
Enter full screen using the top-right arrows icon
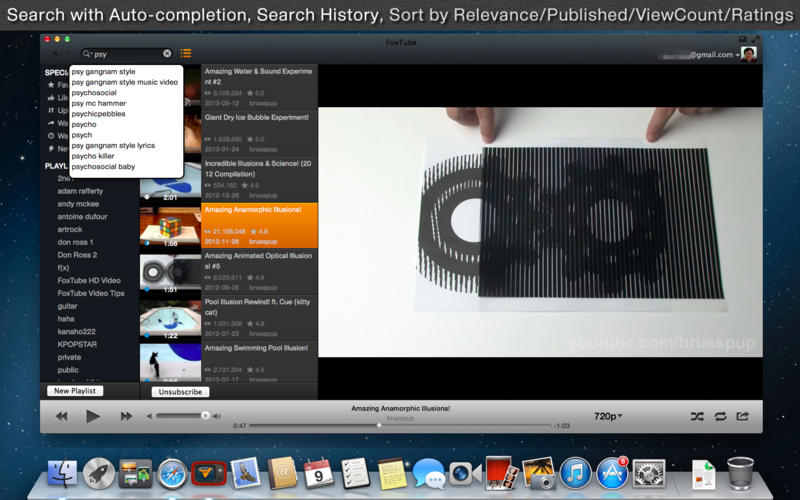click(x=755, y=39)
